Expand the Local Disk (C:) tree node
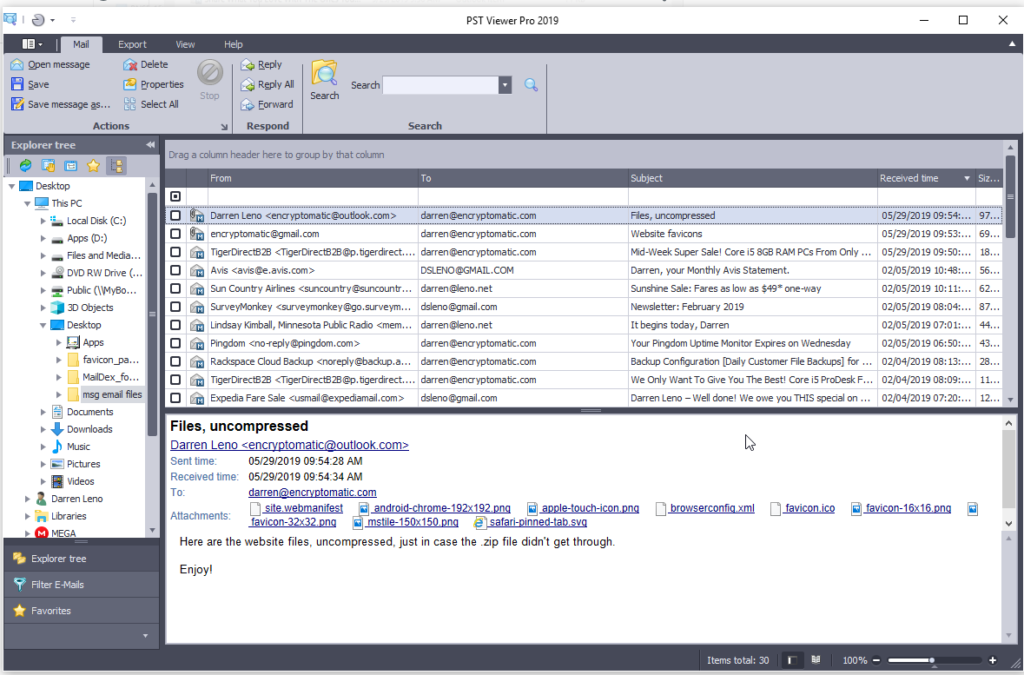This screenshot has height=675, width=1024. [x=43, y=221]
